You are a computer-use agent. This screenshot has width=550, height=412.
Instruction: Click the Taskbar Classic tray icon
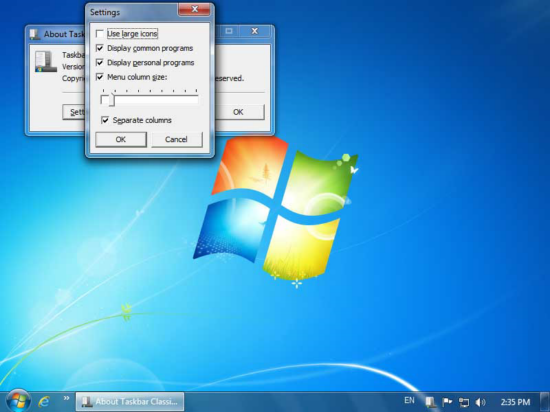tap(430, 402)
